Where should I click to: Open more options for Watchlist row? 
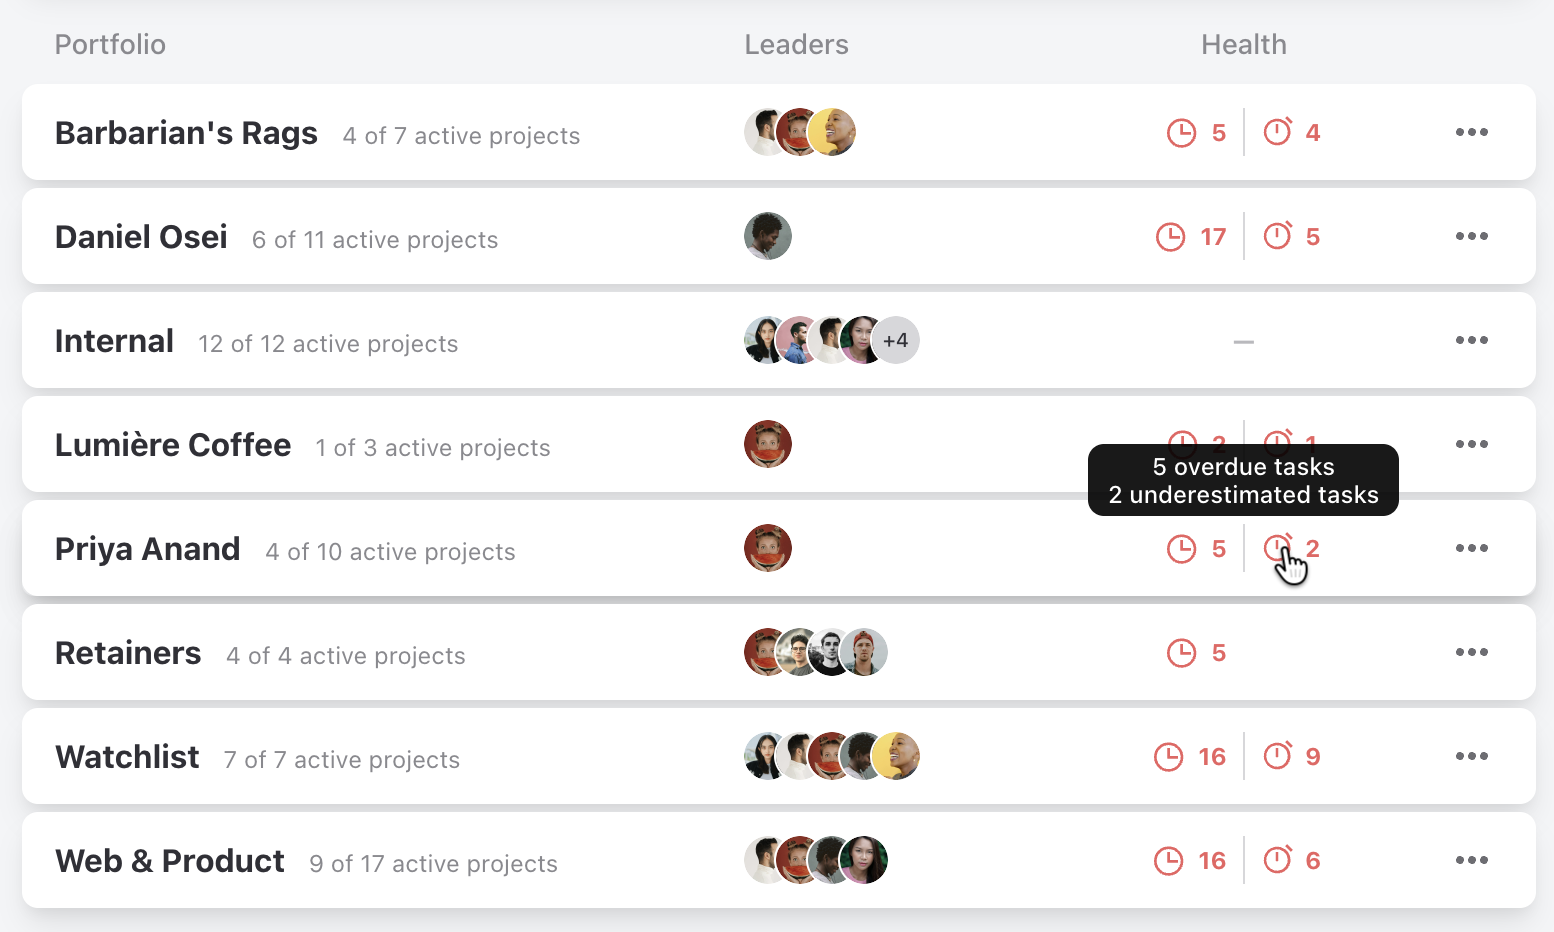click(1471, 756)
